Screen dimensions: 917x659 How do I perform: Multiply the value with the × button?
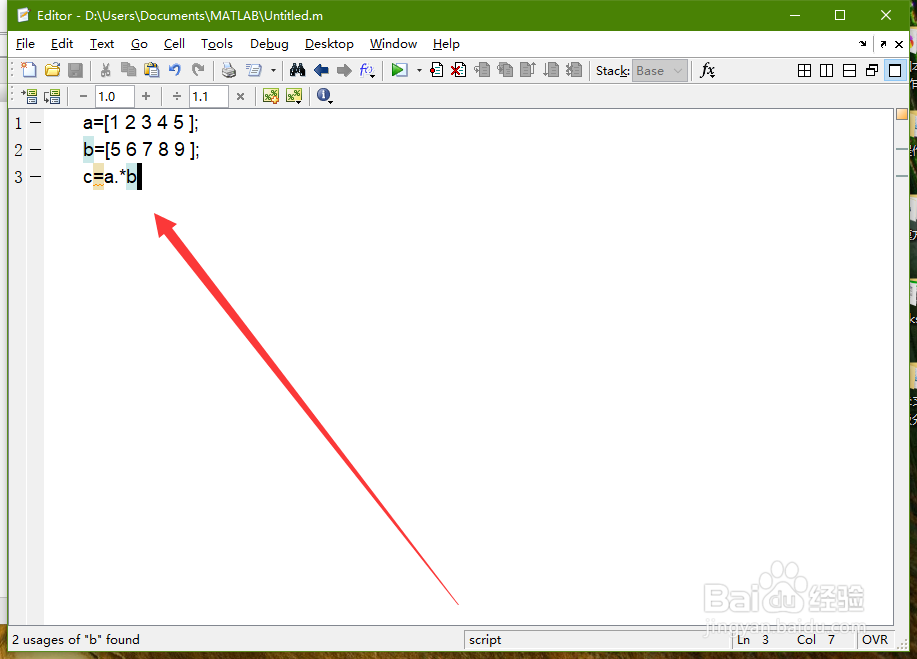240,96
